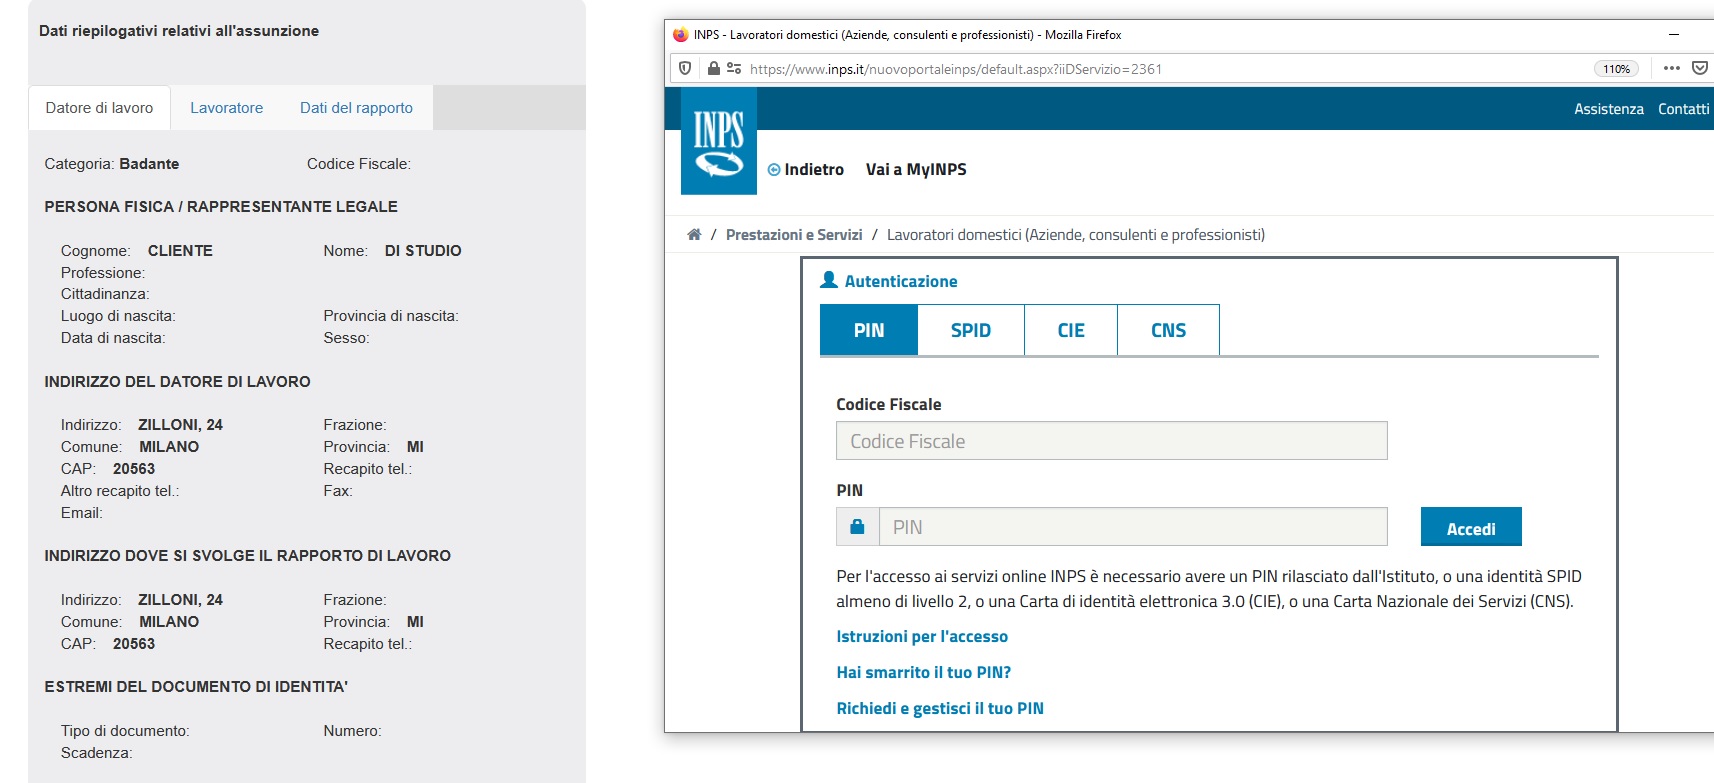Image resolution: width=1714 pixels, height=783 pixels.
Task: Open the Datore di lavoro tab
Action: [x=99, y=108]
